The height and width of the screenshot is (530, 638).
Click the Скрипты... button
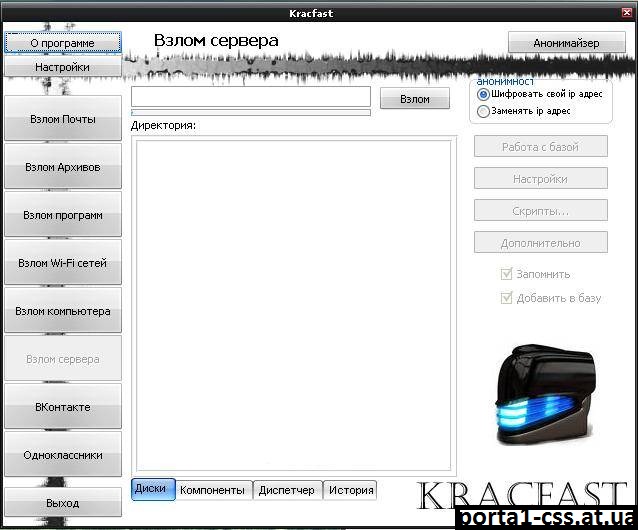coord(540,211)
